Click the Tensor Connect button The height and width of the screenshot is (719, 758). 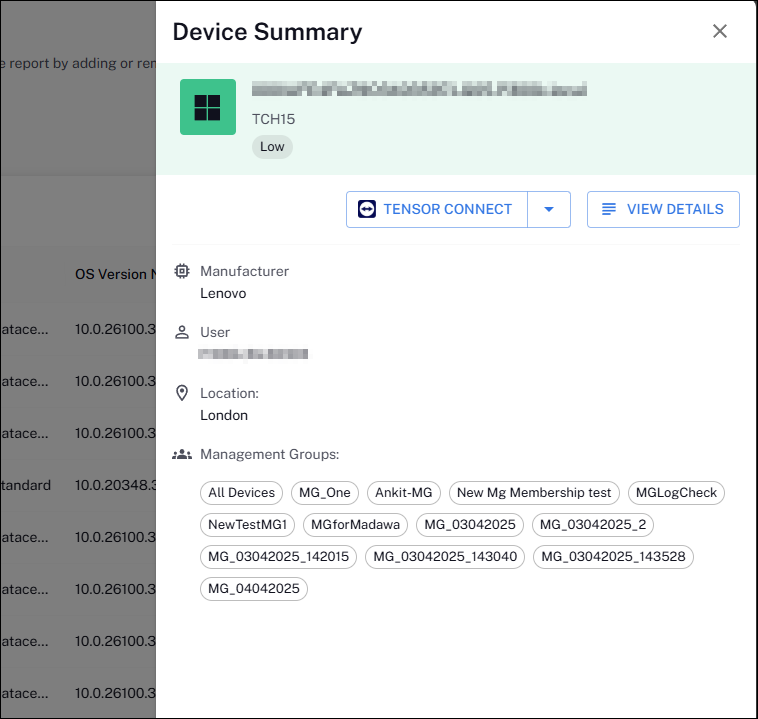pos(436,209)
